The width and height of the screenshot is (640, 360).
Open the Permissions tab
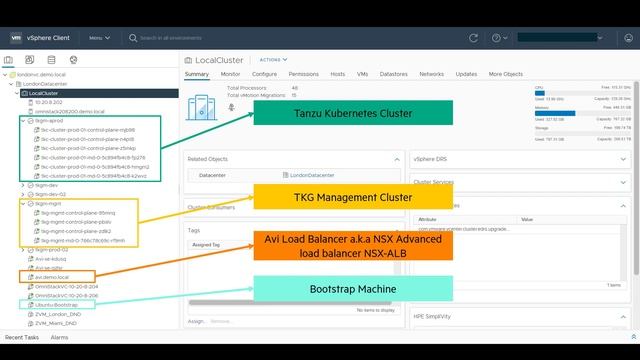click(x=303, y=74)
